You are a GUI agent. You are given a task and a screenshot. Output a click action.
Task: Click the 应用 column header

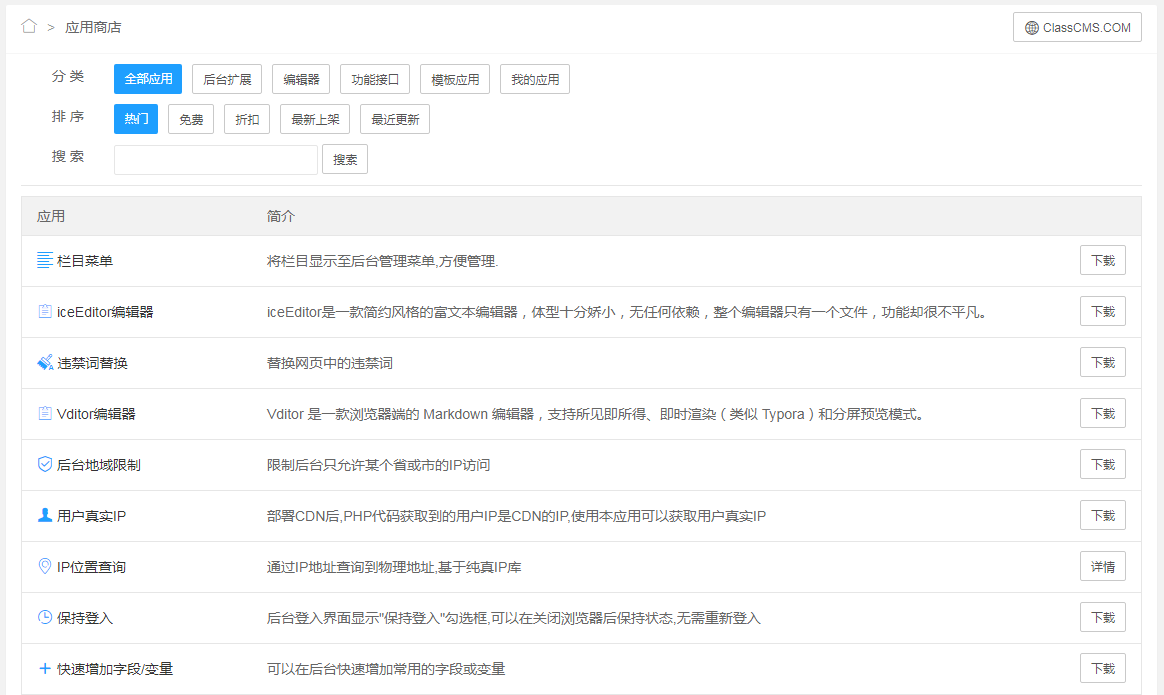[50, 216]
